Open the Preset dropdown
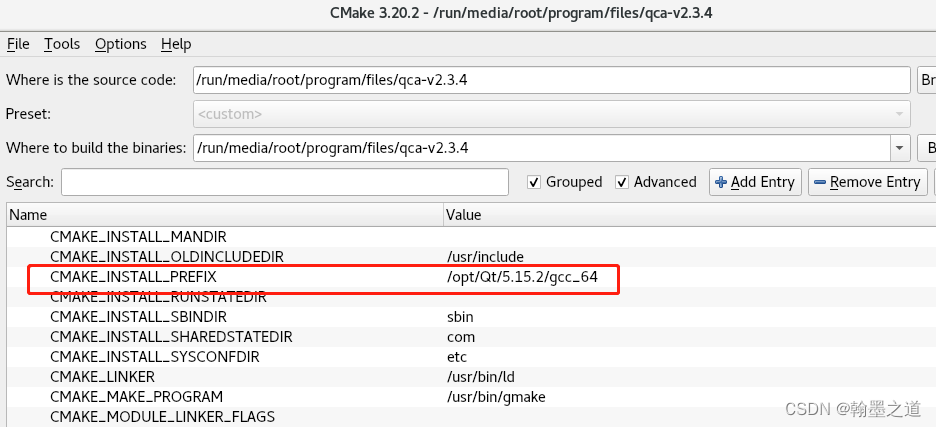The image size is (936, 427). (x=551, y=114)
